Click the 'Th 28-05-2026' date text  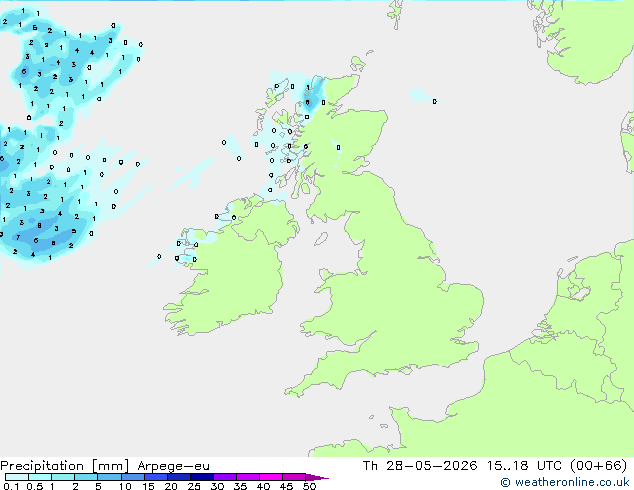(x=420, y=465)
